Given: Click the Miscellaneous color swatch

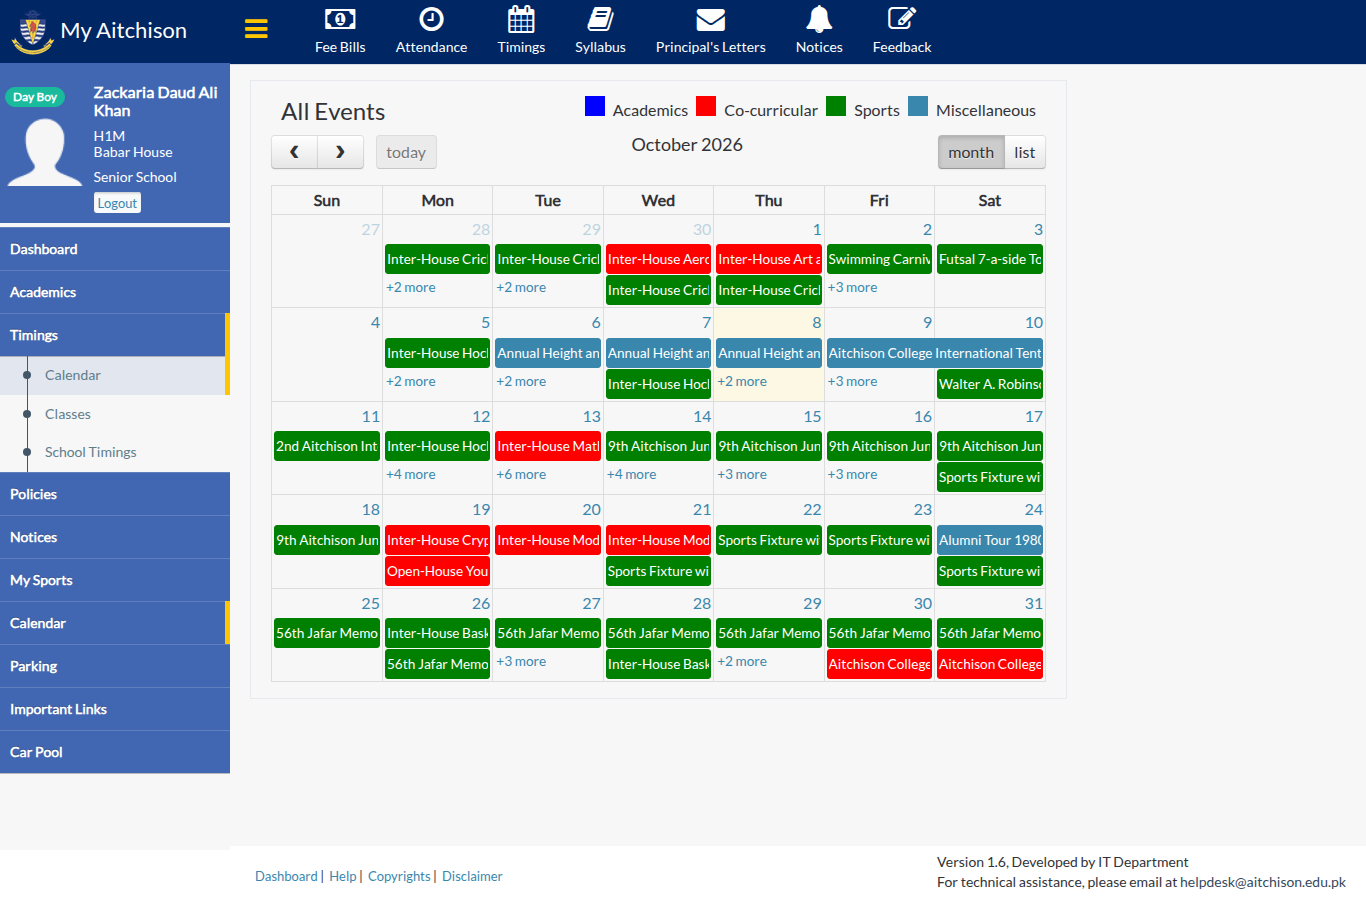Looking at the screenshot, I should point(918,106).
